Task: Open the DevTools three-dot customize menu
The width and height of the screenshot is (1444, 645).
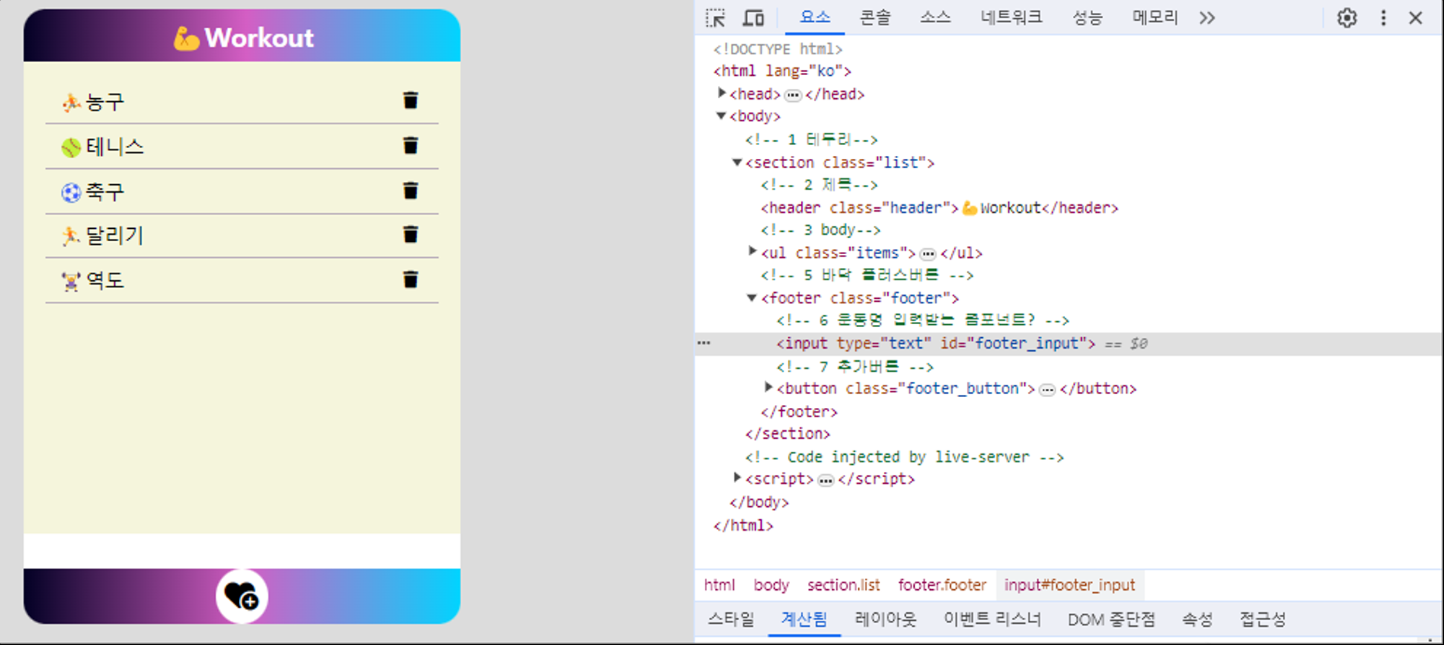Action: [1384, 18]
